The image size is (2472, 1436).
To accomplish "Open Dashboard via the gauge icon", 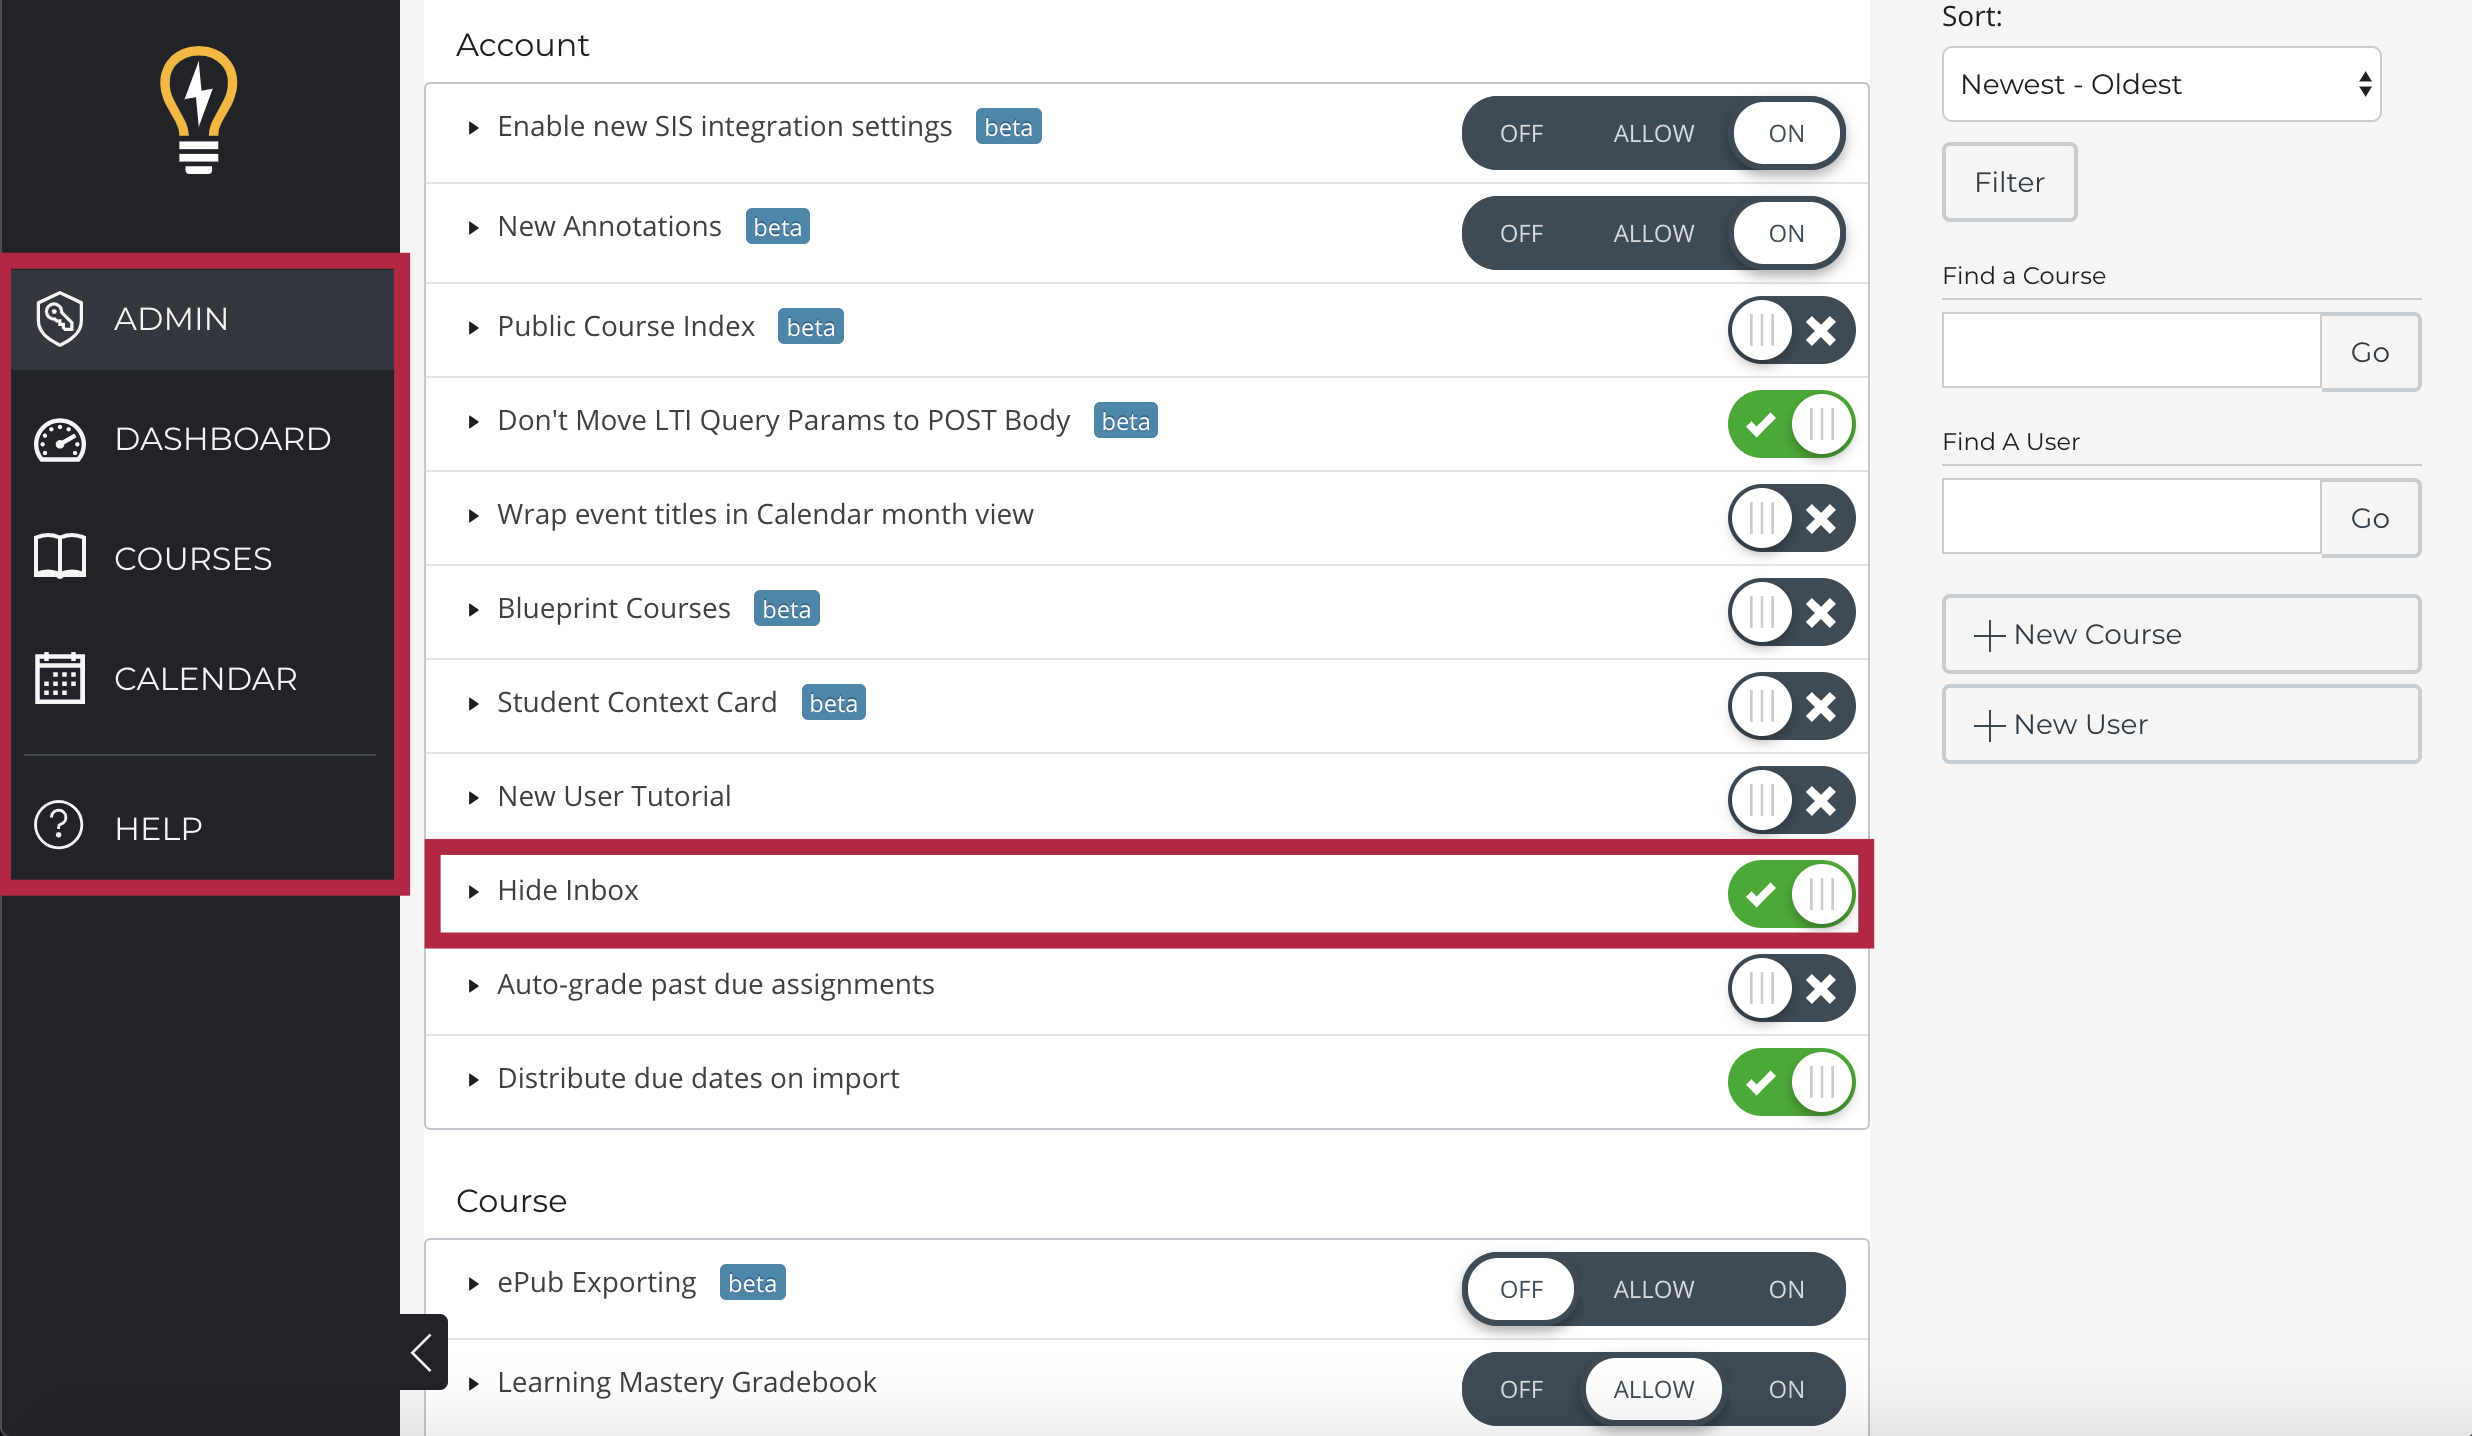I will [x=59, y=440].
